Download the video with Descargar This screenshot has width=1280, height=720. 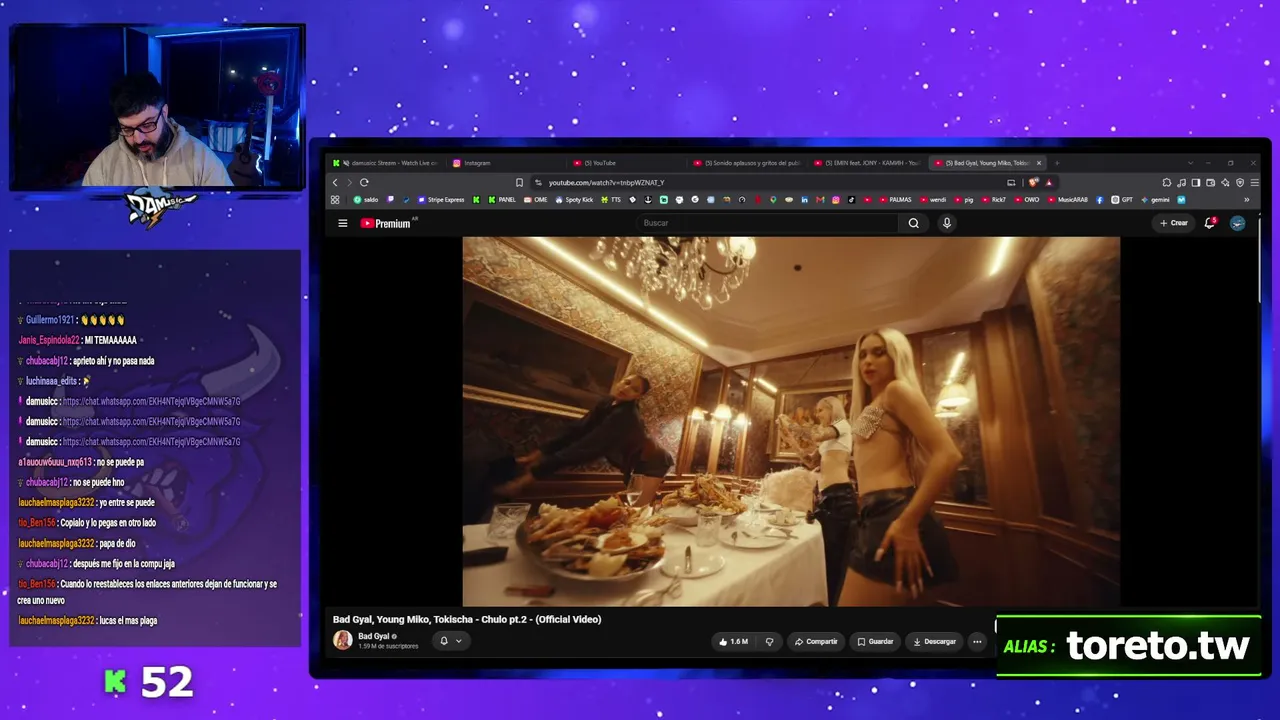[935, 642]
